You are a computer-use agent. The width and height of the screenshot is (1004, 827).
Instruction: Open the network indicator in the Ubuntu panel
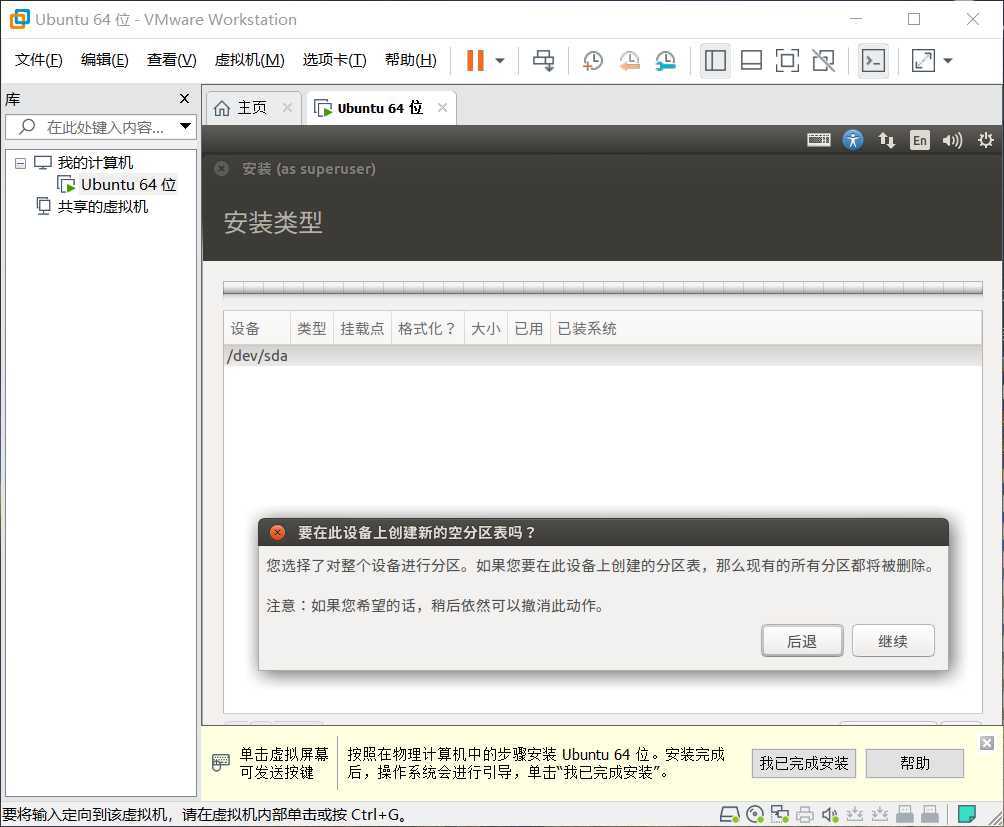coord(887,140)
